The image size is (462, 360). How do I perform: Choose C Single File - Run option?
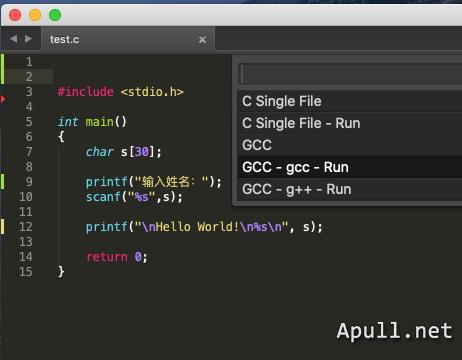pyautogui.click(x=350, y=123)
